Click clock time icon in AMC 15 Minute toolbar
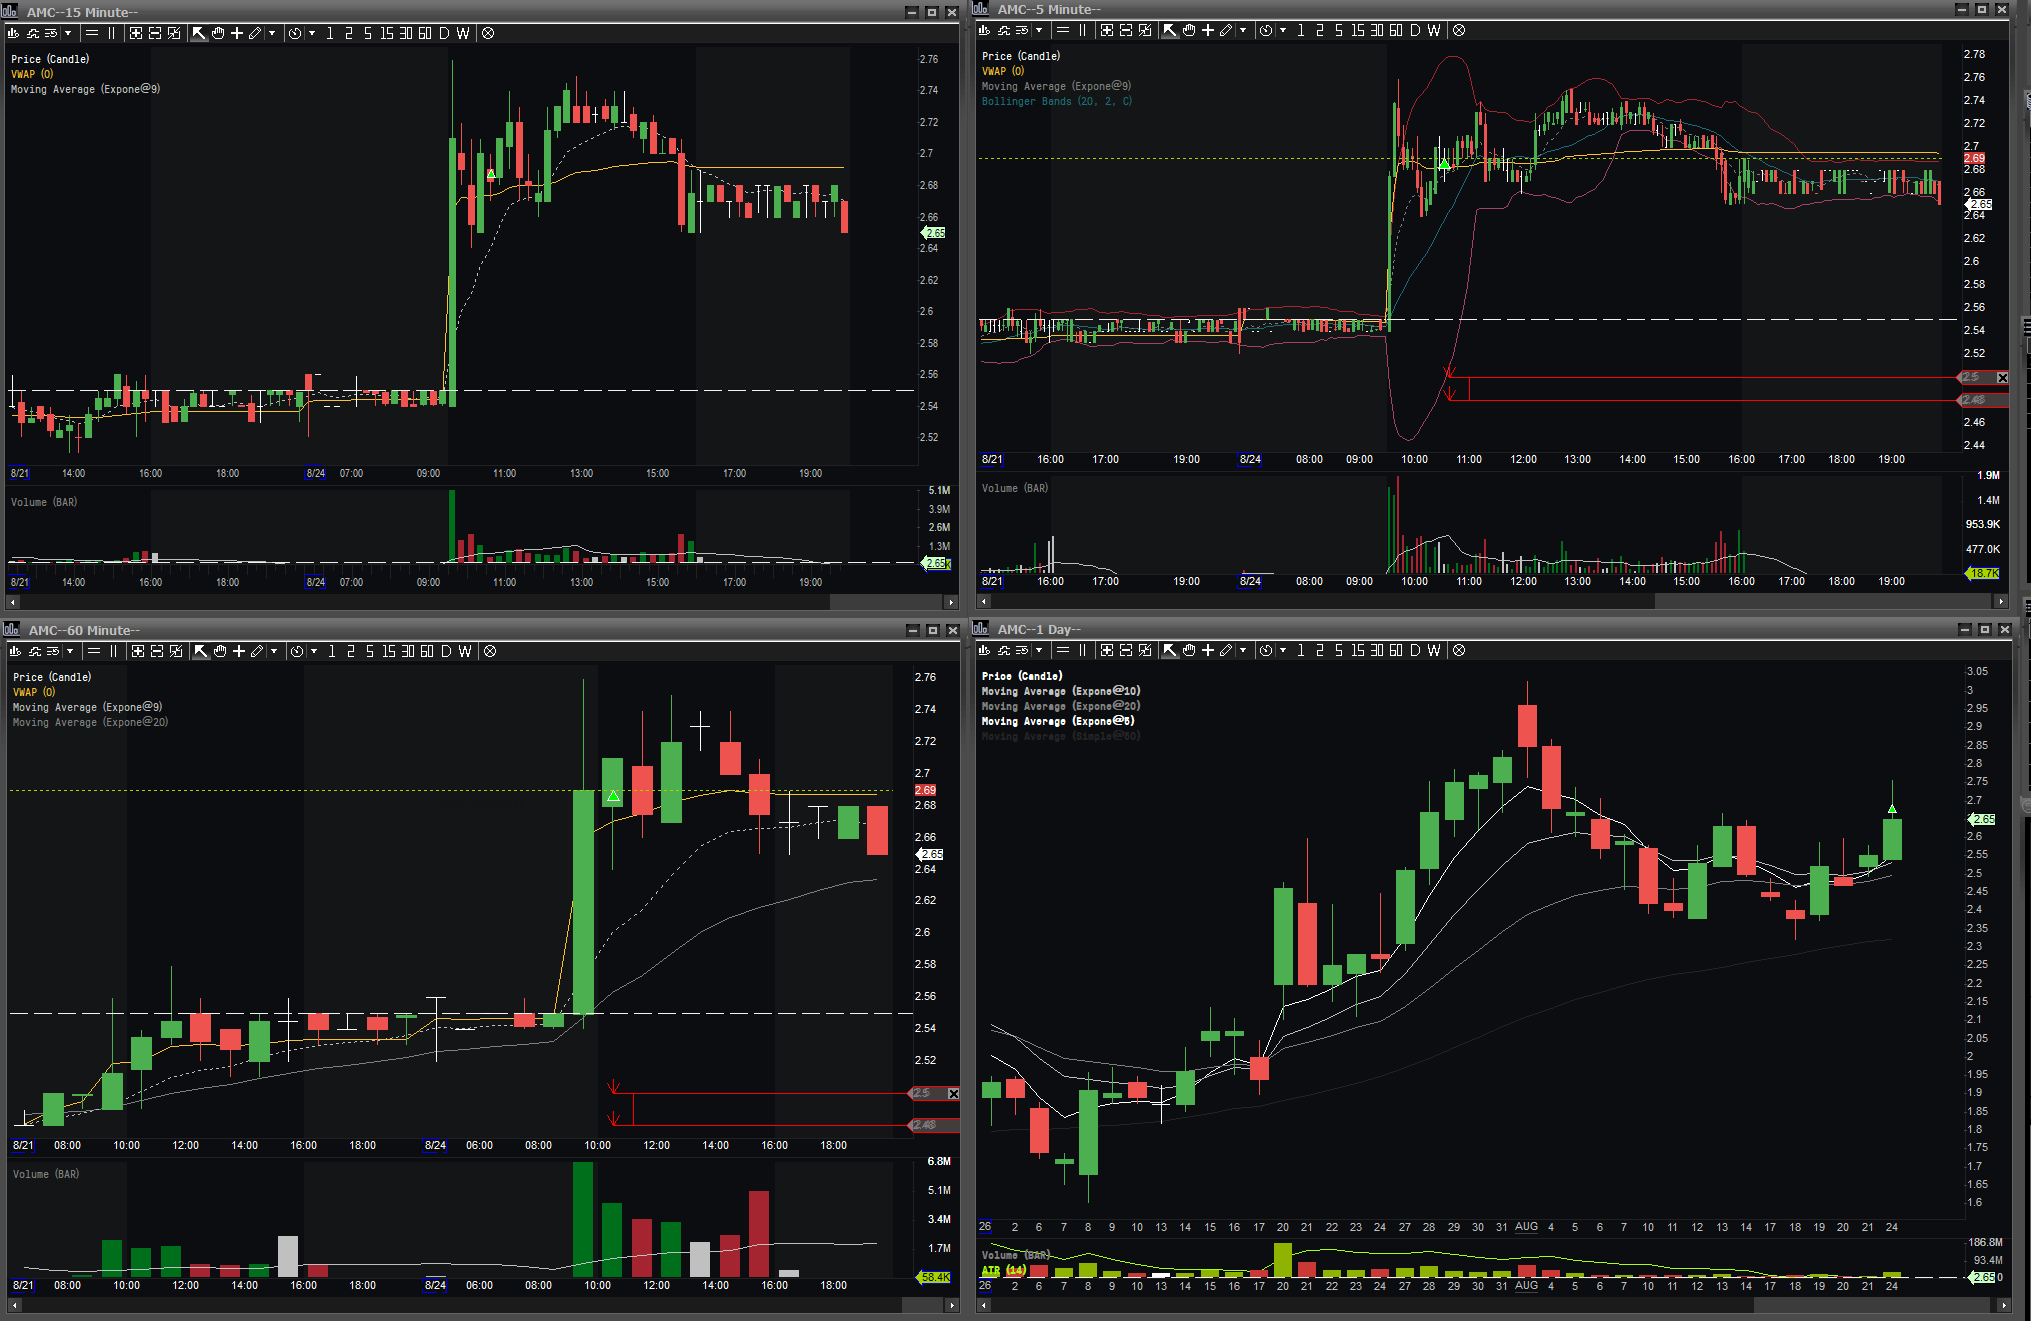2031x1321 pixels. coord(295,33)
